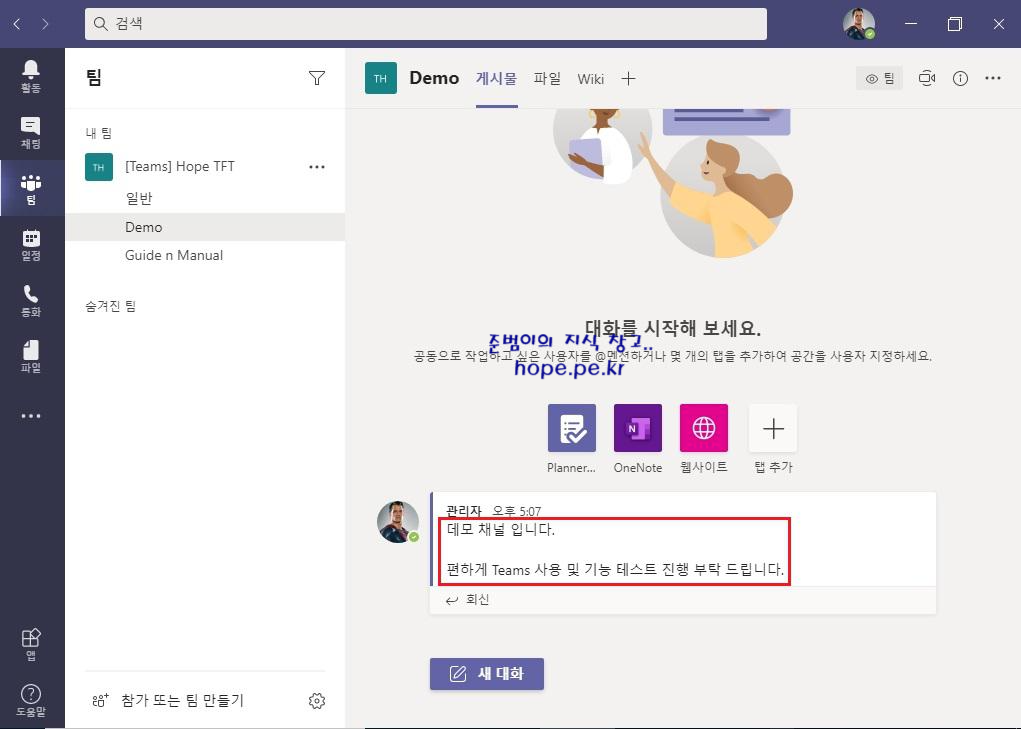1021x729 pixels.
Task: Toggle the team visibility eye button (팀)
Action: tap(880, 79)
